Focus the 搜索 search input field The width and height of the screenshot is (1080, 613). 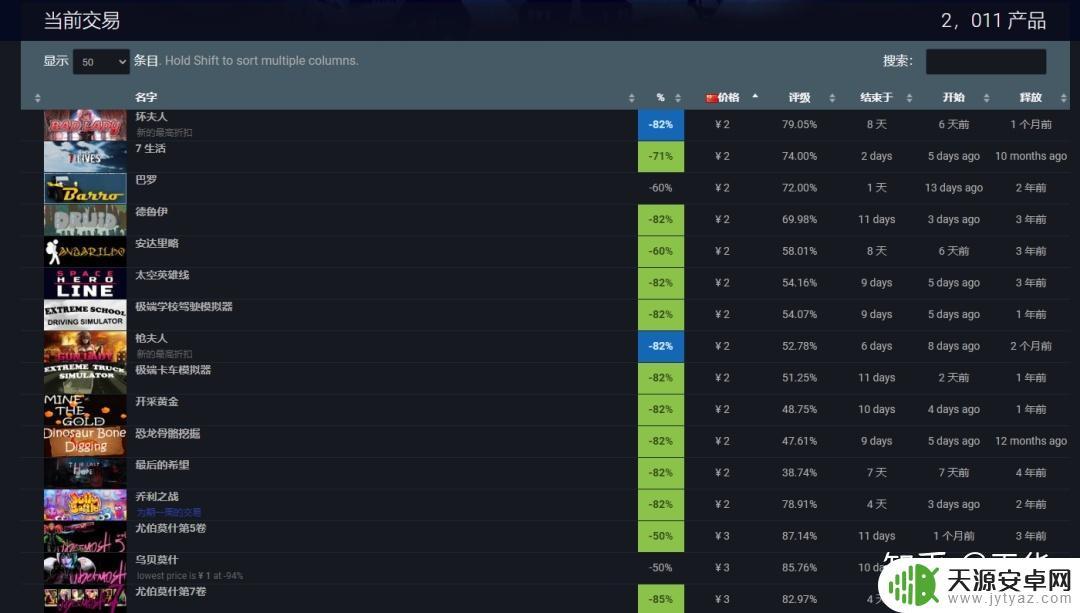tap(986, 61)
